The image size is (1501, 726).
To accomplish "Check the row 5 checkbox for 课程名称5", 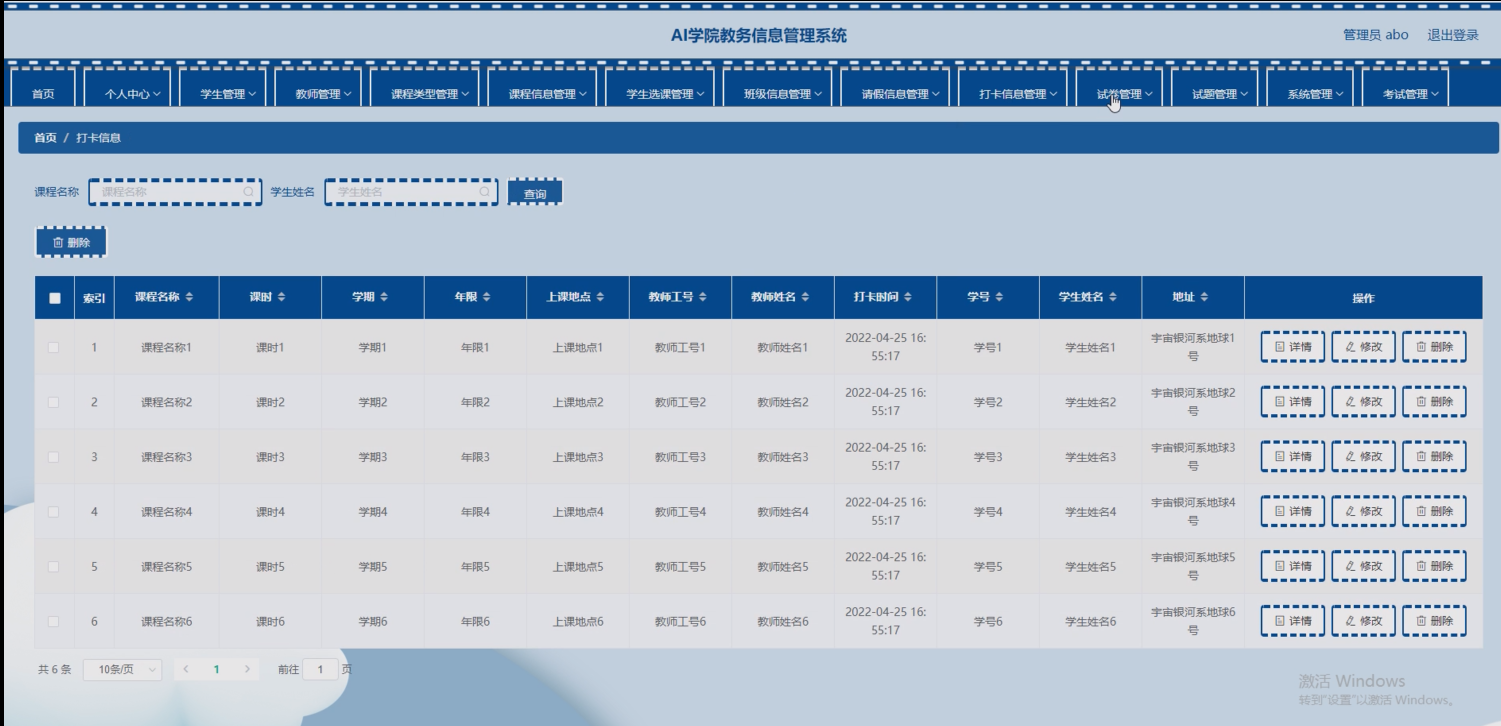I will 54,566.
